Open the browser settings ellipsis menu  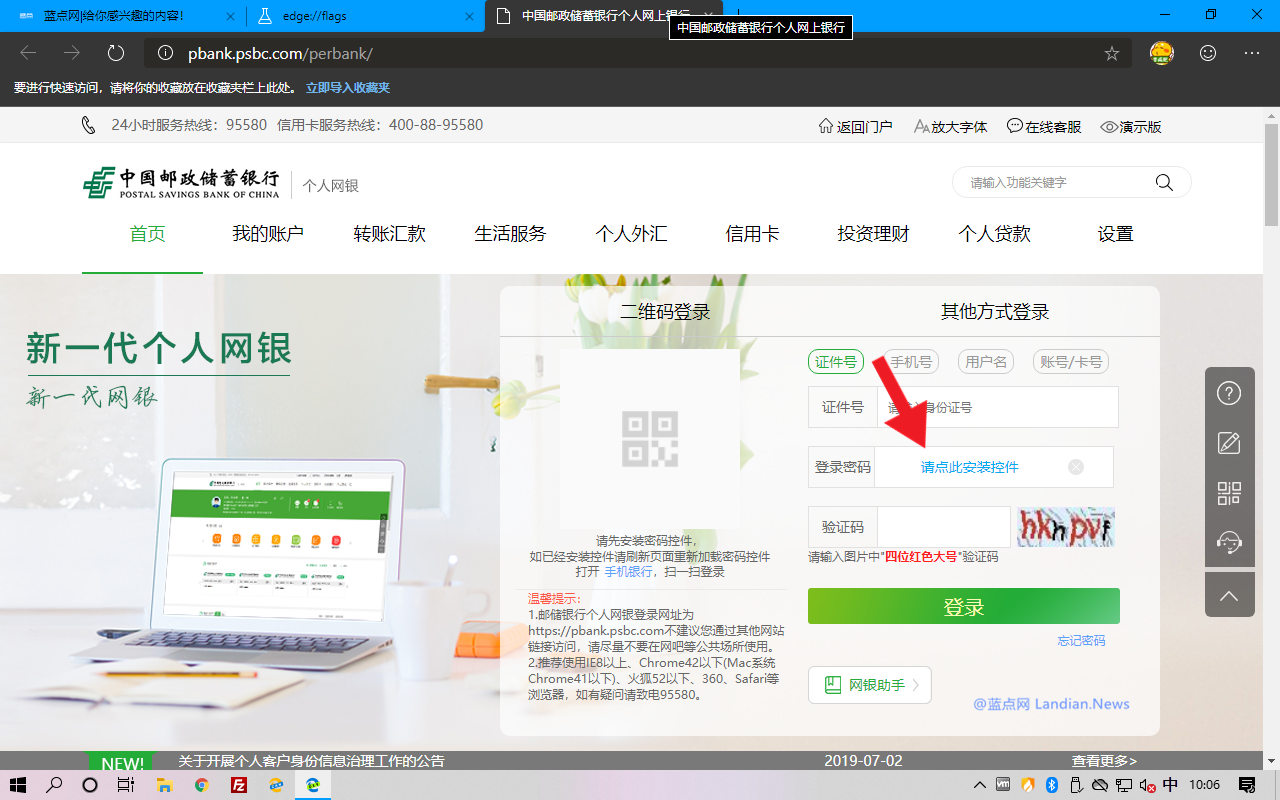pyautogui.click(x=1252, y=53)
